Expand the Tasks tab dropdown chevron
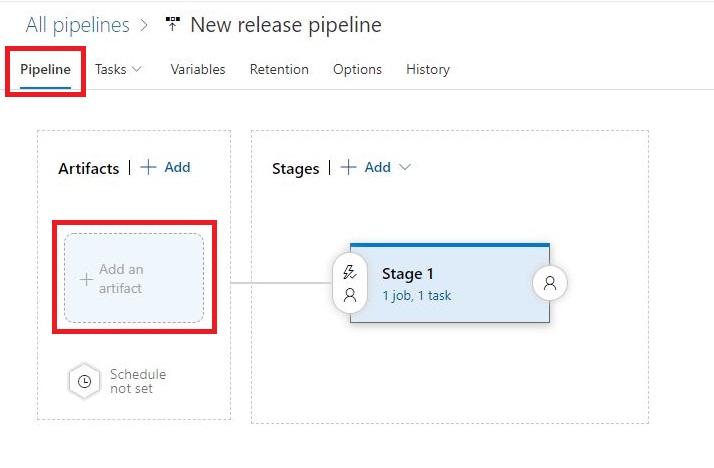 (137, 69)
